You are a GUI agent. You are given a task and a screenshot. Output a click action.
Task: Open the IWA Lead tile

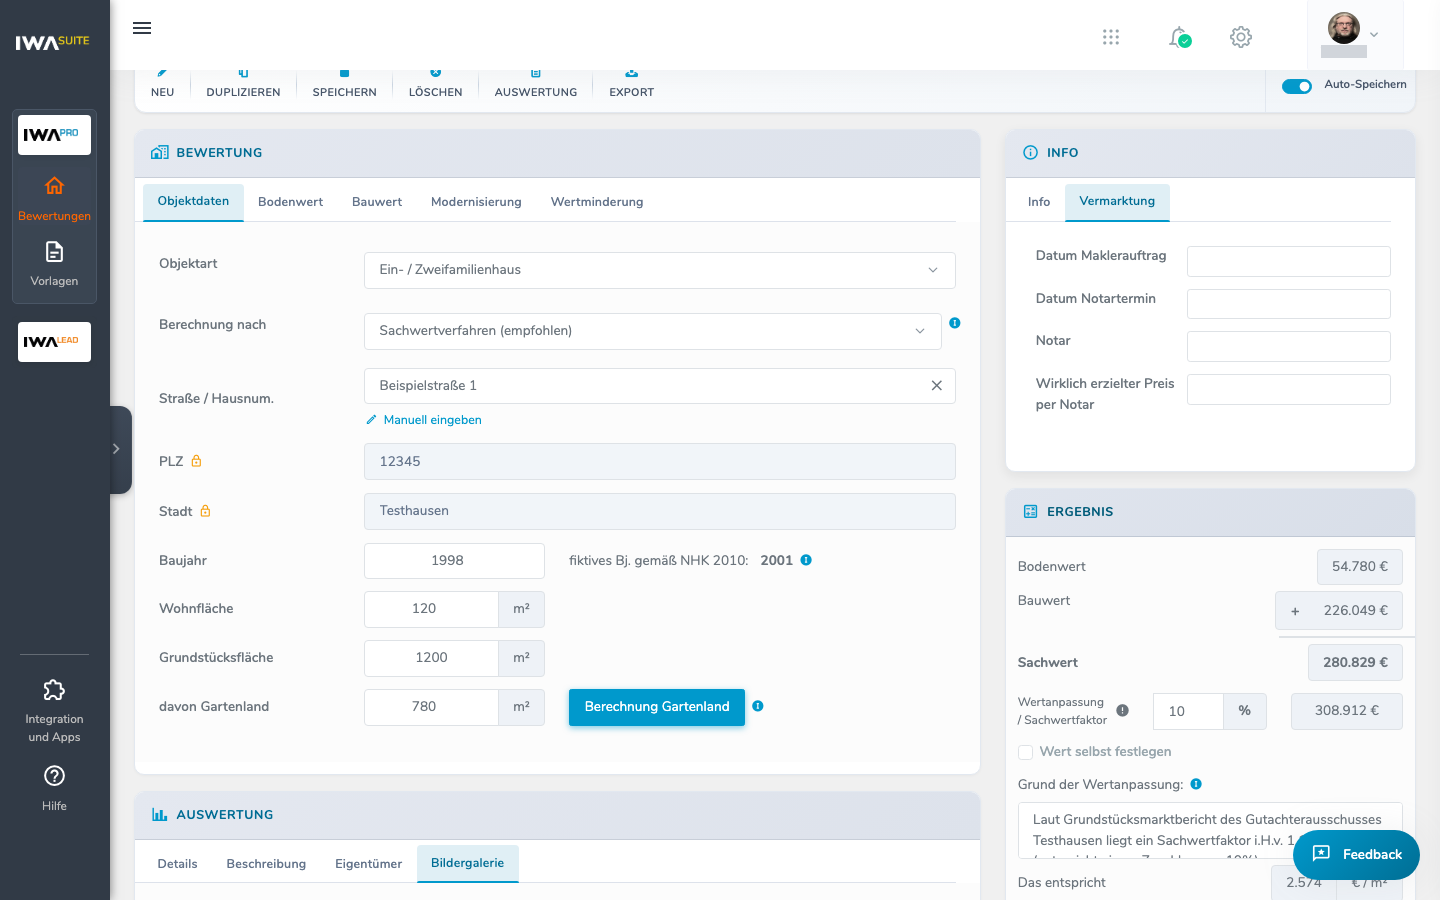coord(54,342)
